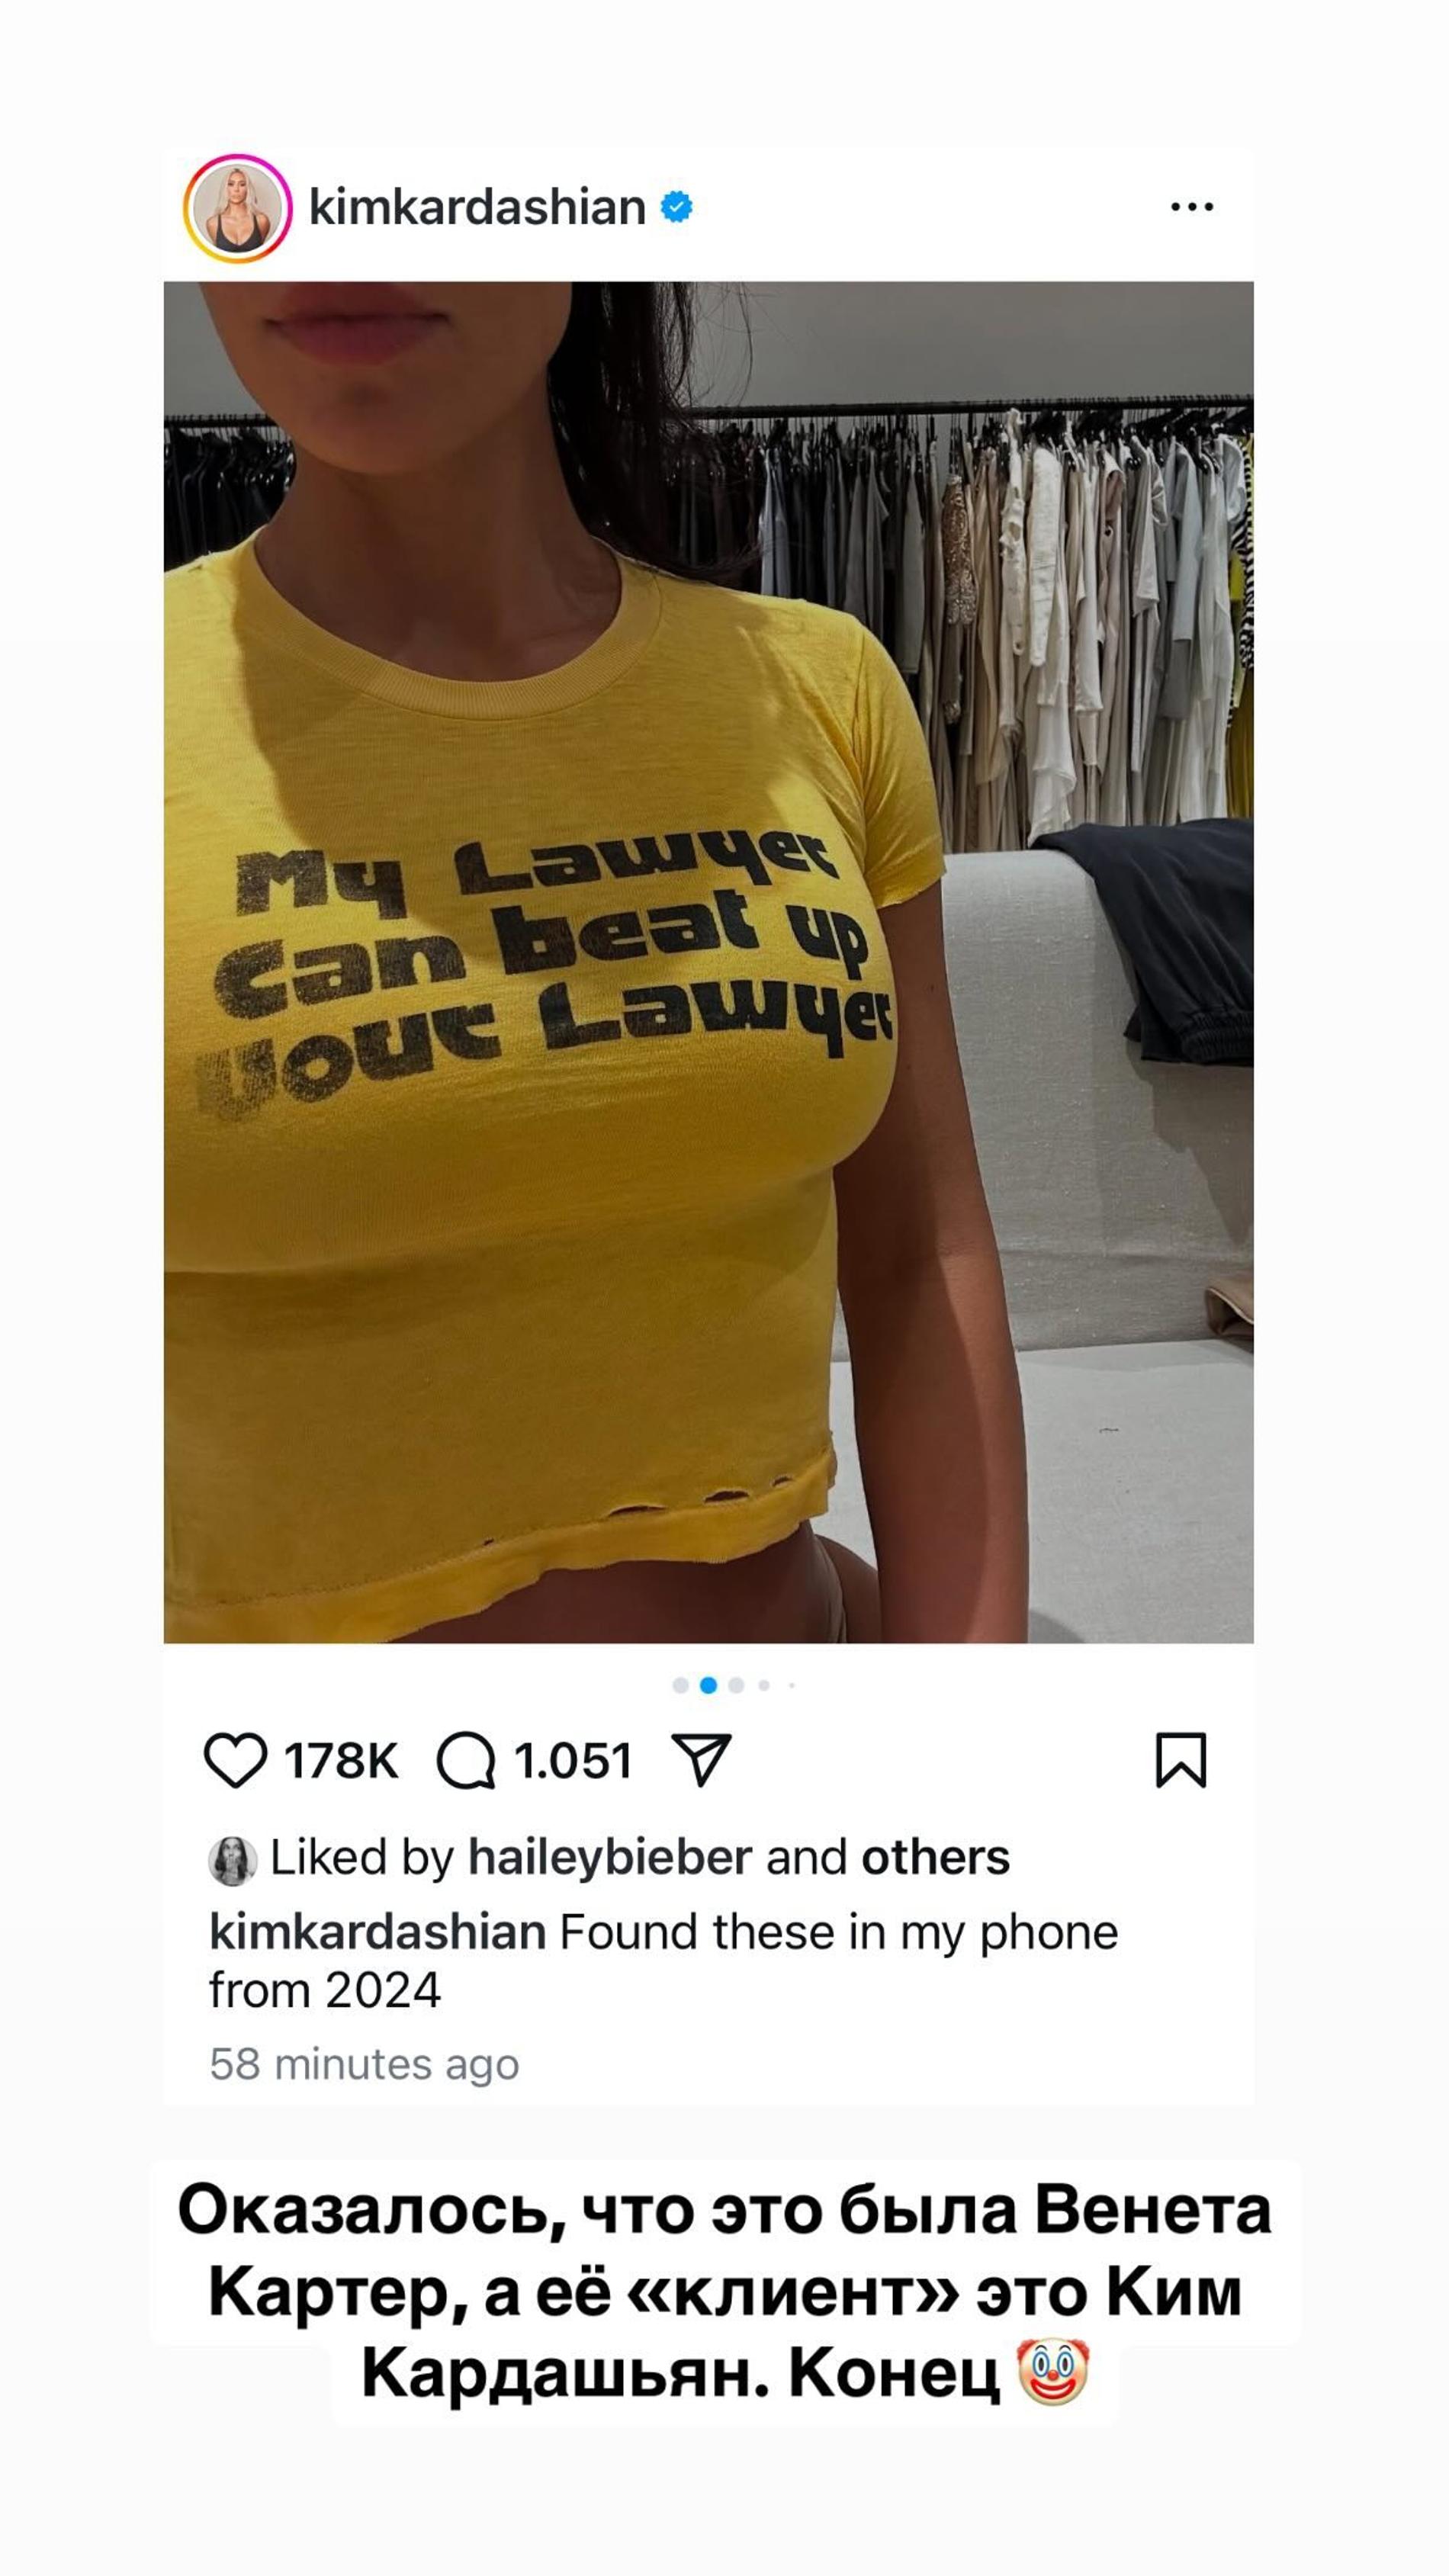Click the blue verified badge
The height and width of the screenshot is (2576, 1449).
click(677, 207)
